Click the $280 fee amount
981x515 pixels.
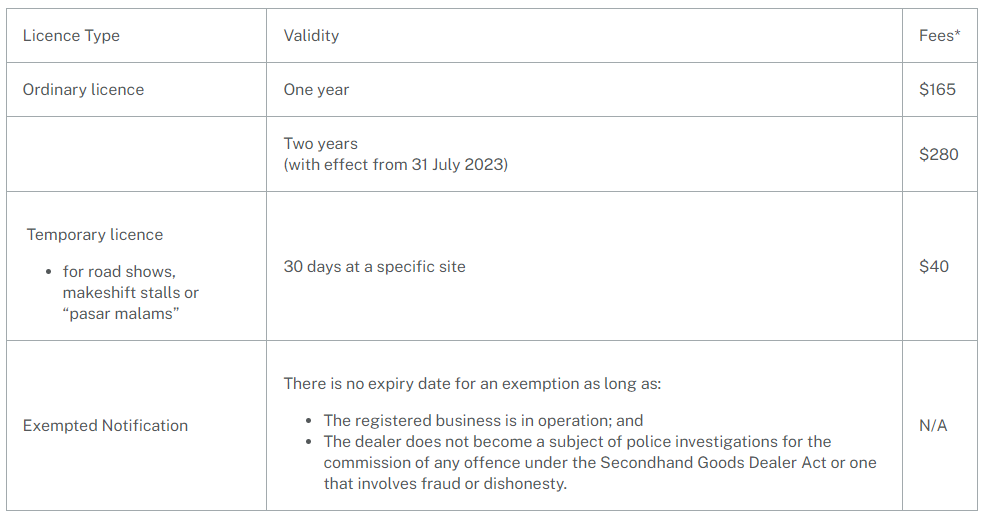[x=938, y=154]
